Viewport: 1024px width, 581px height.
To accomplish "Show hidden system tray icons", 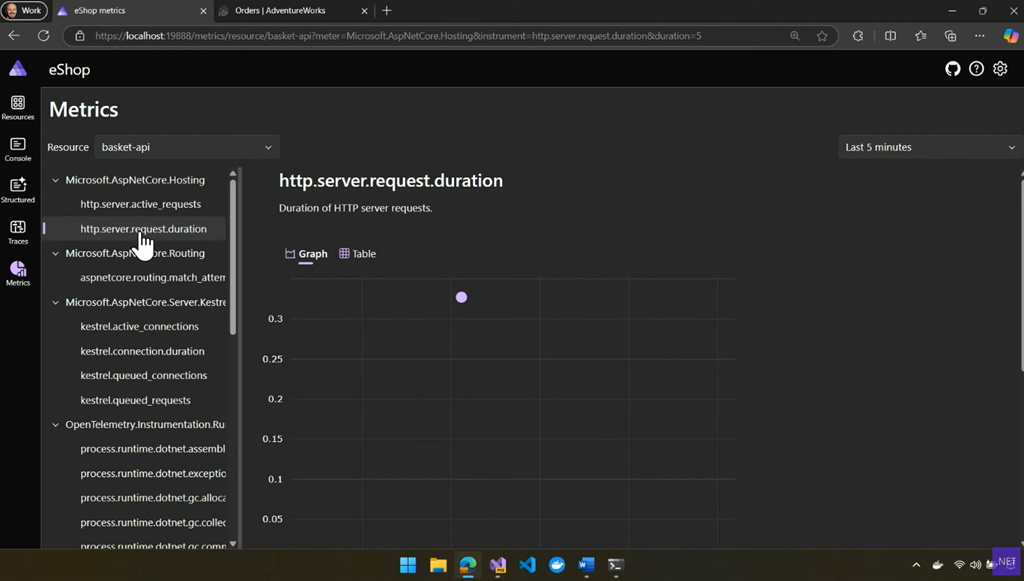I will [x=916, y=565].
